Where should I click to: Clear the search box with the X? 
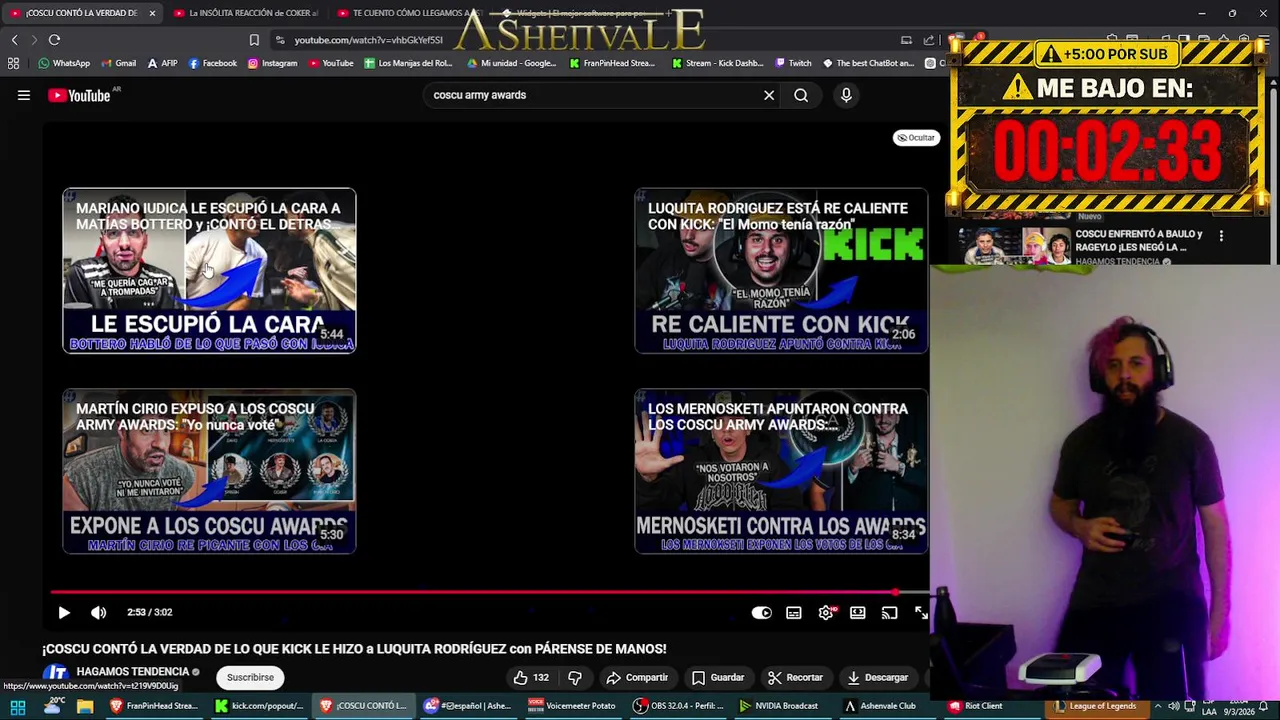pos(769,95)
